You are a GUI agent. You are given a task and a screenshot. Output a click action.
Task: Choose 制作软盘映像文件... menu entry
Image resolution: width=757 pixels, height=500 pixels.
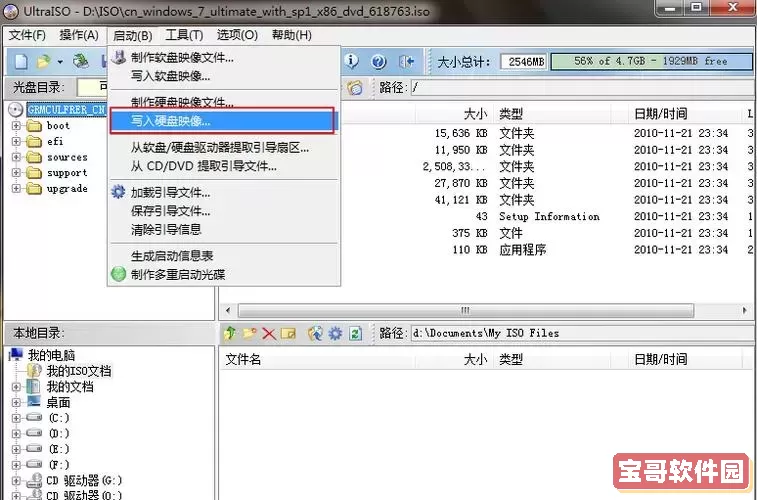coord(224,58)
